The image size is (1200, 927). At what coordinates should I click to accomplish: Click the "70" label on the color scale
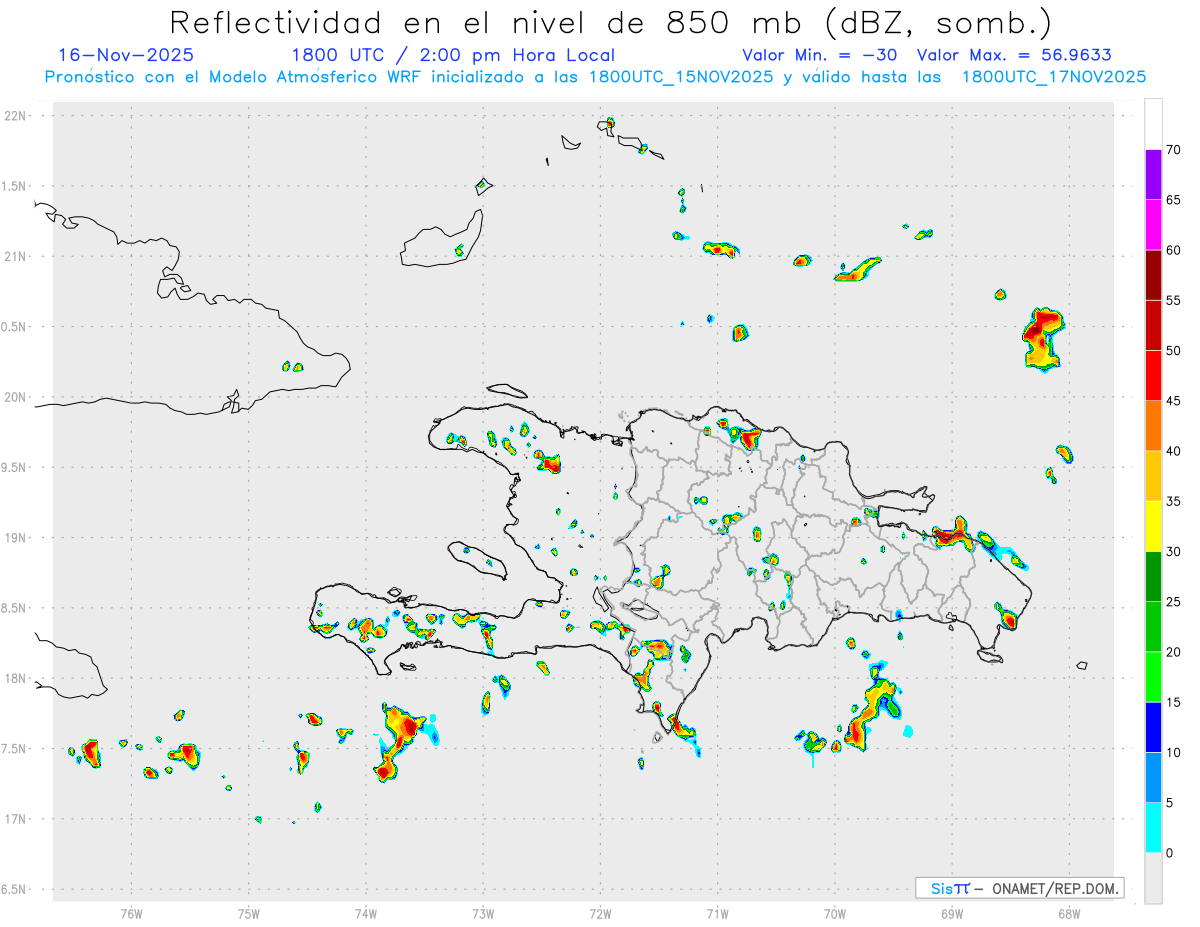pos(1174,150)
